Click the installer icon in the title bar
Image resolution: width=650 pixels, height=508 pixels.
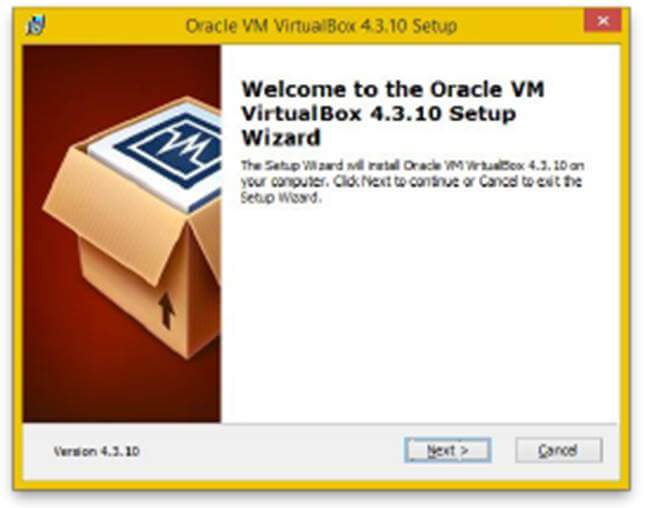pos(36,25)
